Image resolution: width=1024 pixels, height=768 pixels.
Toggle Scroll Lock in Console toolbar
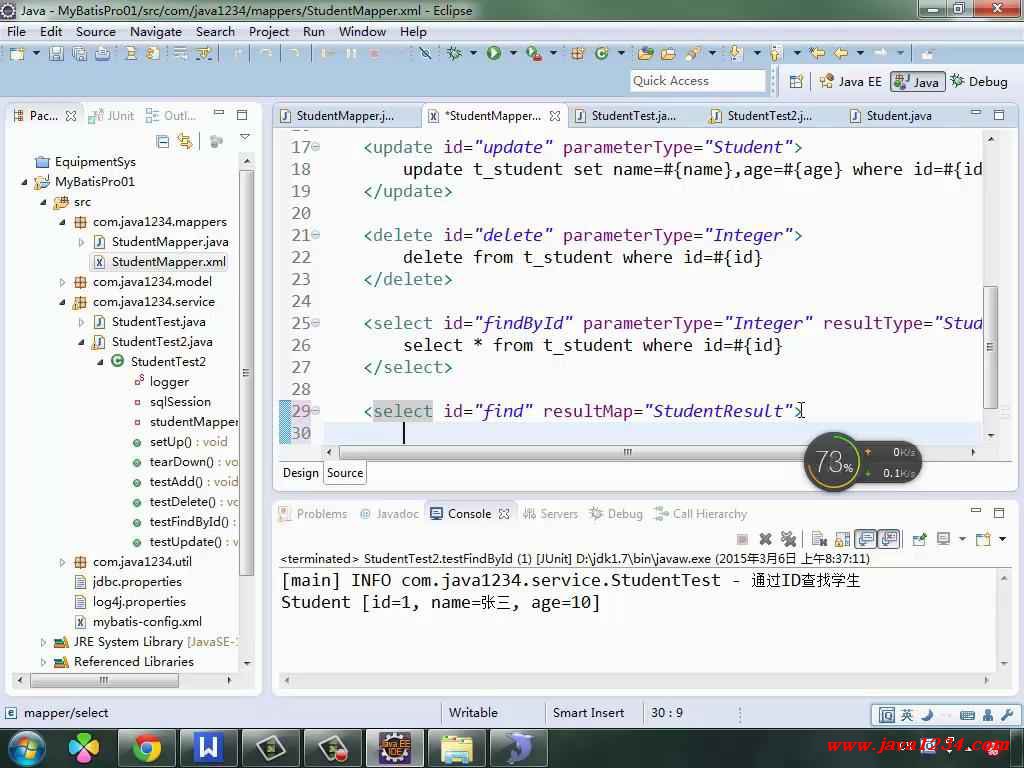point(842,539)
